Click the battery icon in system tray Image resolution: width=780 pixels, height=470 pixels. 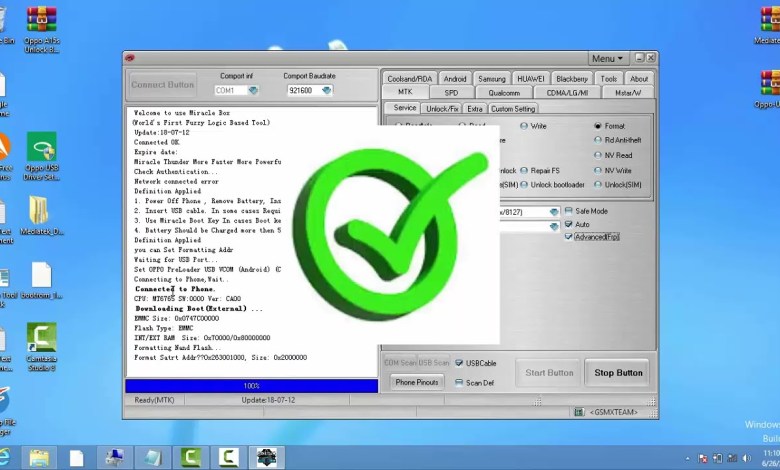(x=717, y=458)
